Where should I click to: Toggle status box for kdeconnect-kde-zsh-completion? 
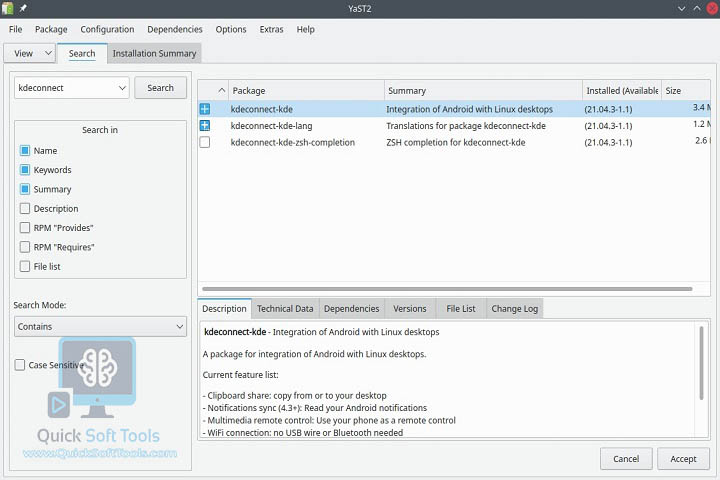[205, 142]
